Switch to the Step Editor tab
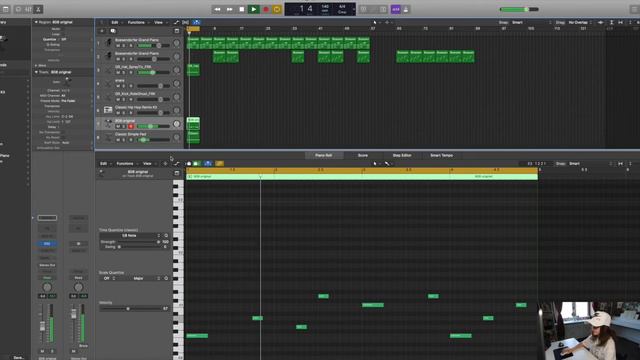The height and width of the screenshot is (360, 640). (x=402, y=156)
